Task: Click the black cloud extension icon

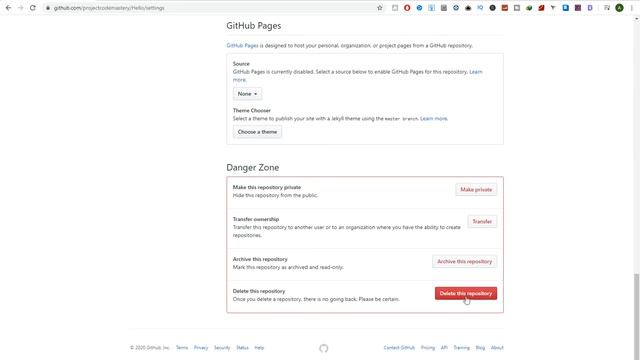Action: [x=468, y=8]
